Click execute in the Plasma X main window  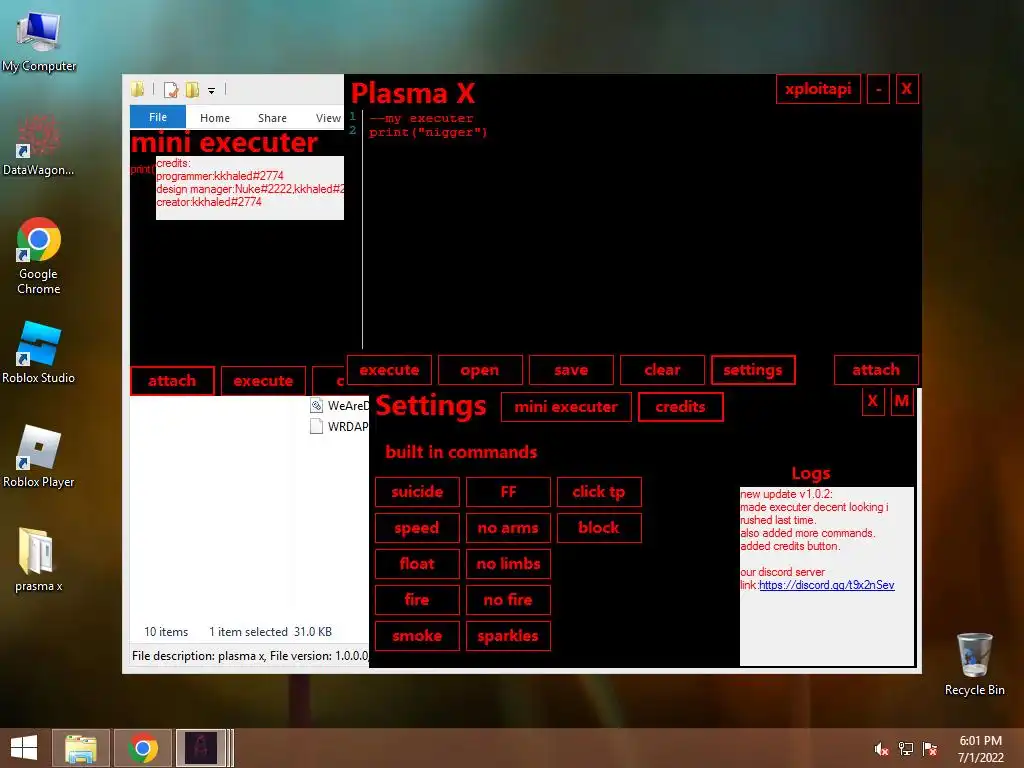tap(389, 370)
